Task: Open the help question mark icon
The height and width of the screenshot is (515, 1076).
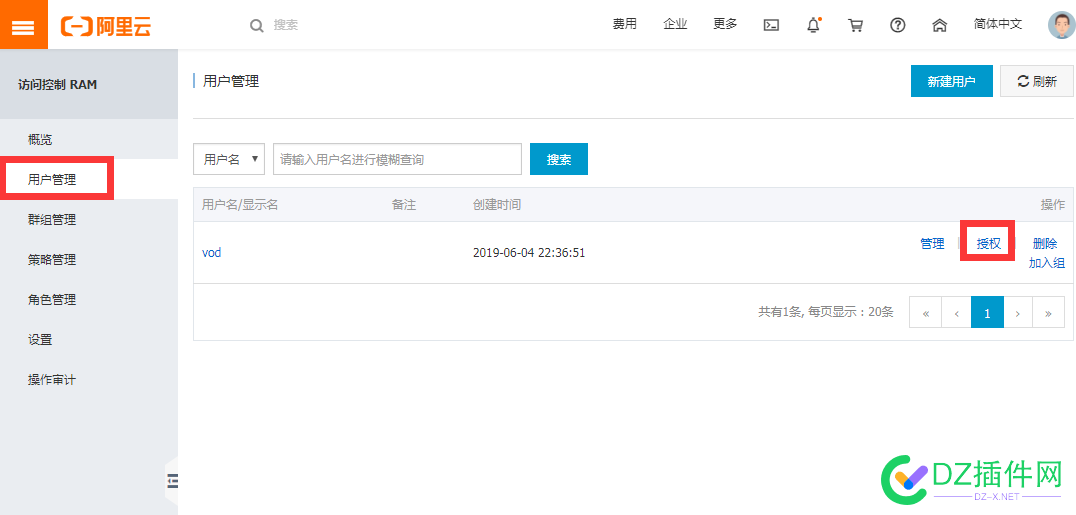Action: pyautogui.click(x=898, y=25)
